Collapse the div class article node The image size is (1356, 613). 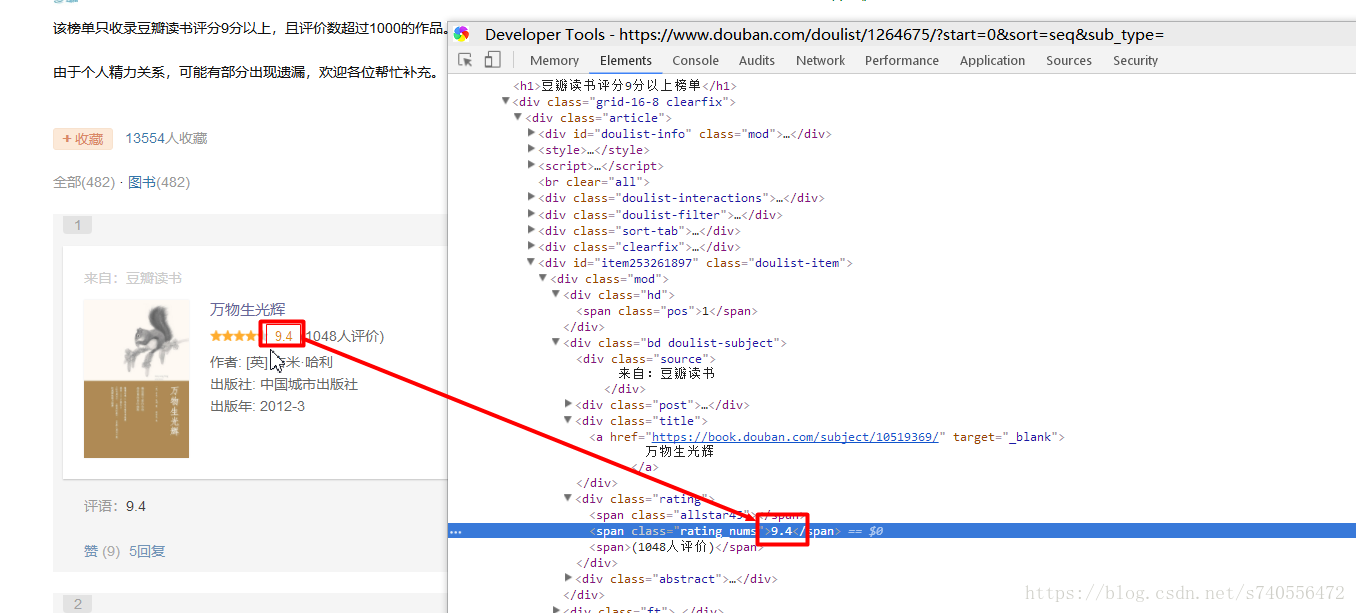(x=518, y=118)
